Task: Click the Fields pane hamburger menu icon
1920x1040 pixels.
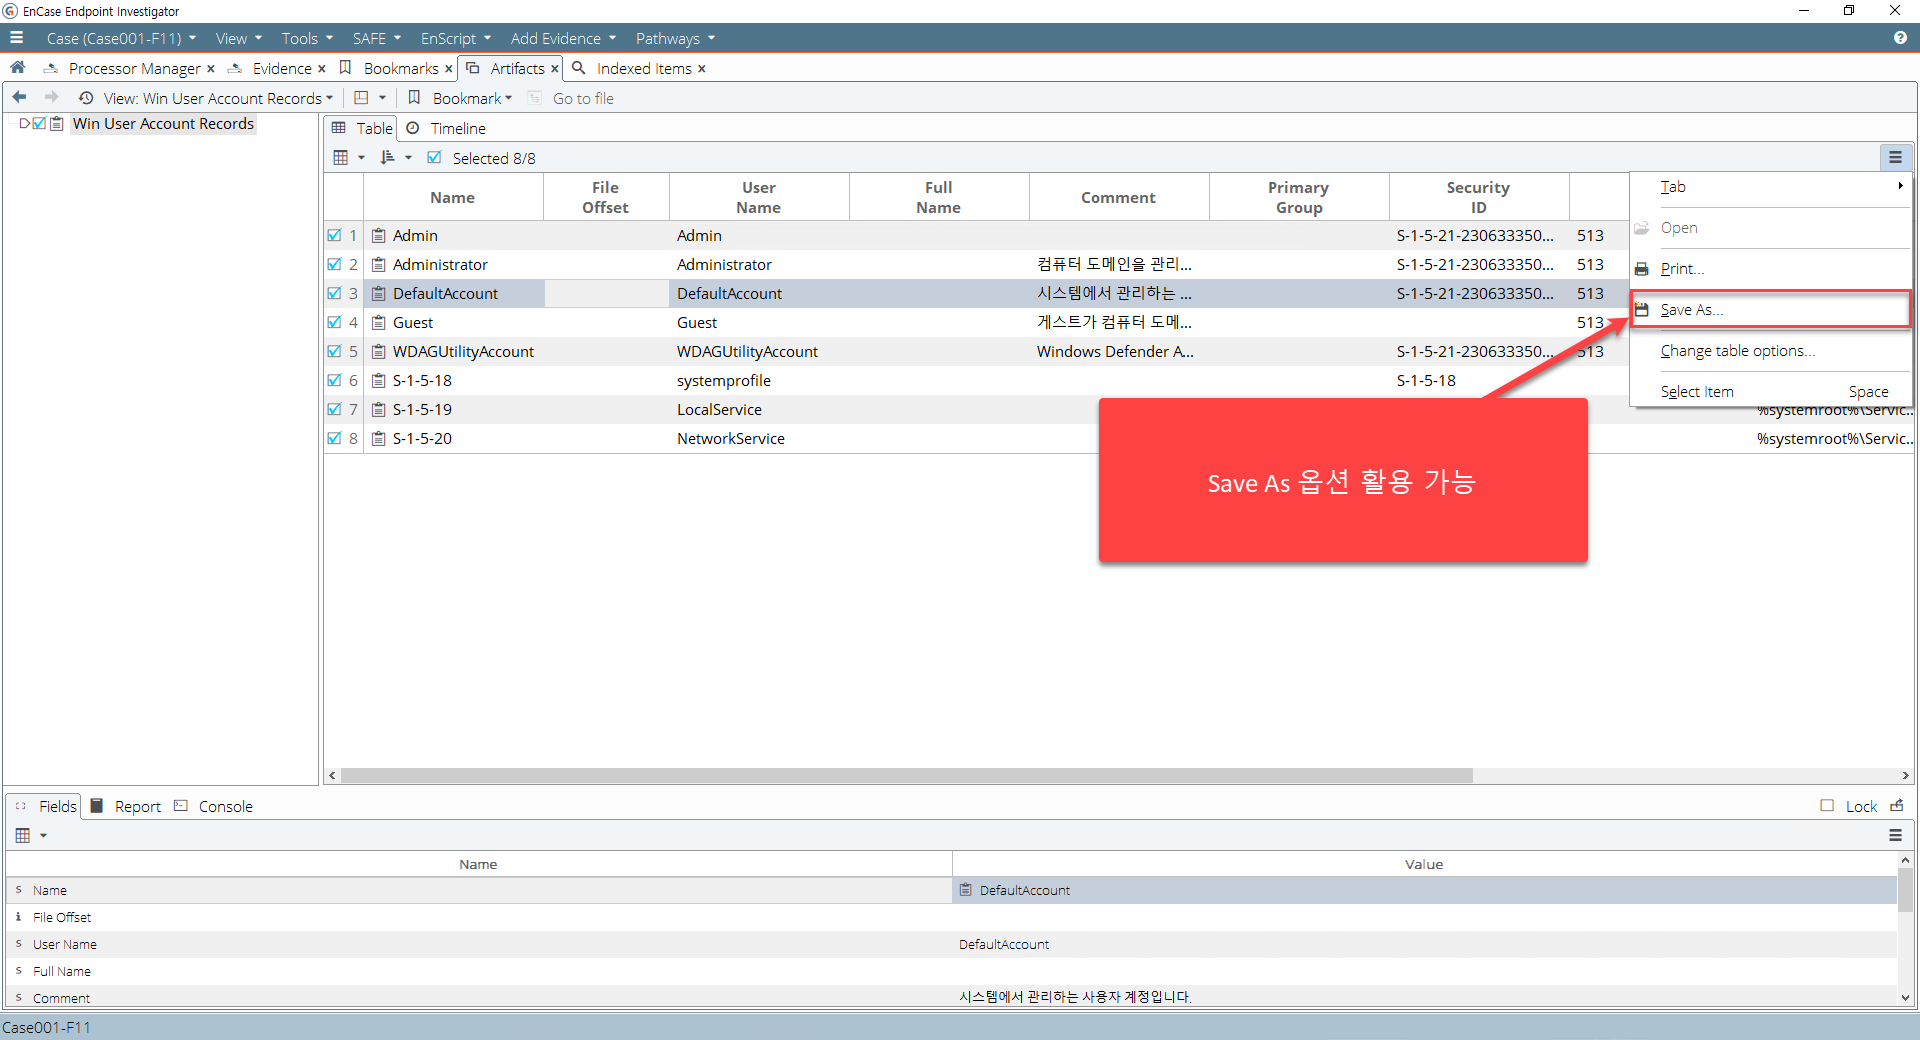Action: pos(1895,835)
